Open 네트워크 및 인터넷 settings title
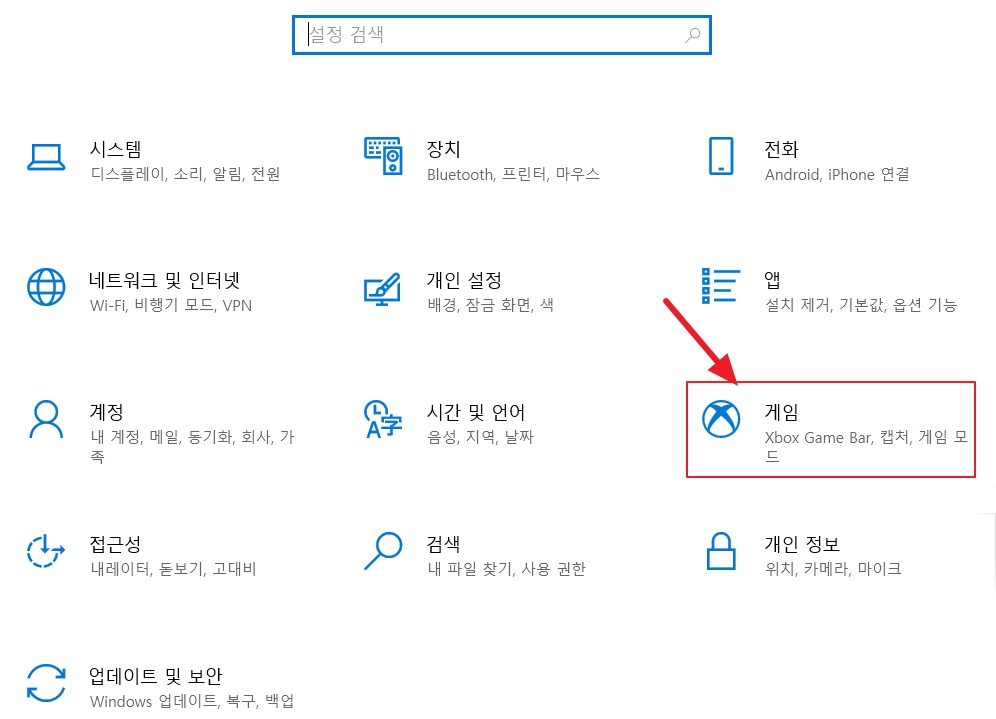Image resolution: width=996 pixels, height=719 pixels. point(165,280)
